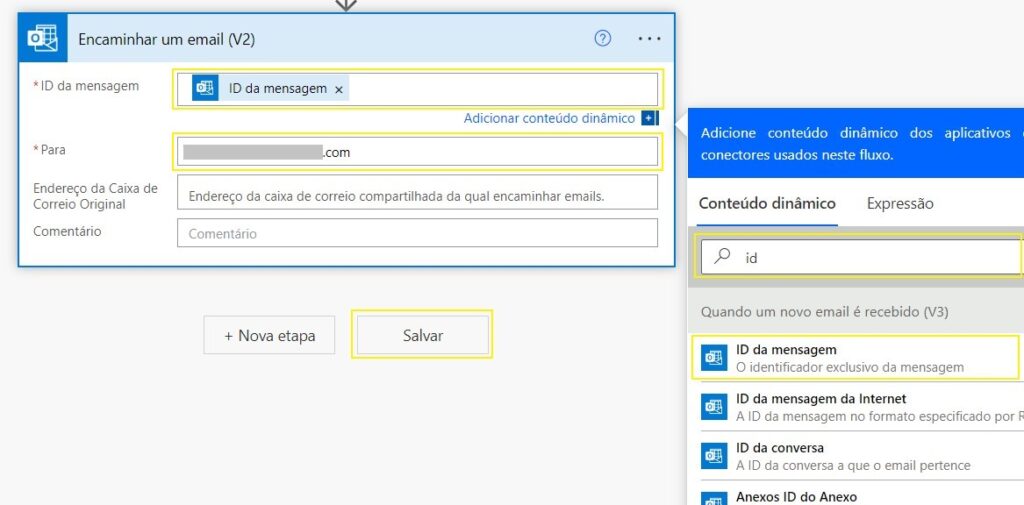Click the Para email address field
Image resolution: width=1024 pixels, height=505 pixels.
416,152
